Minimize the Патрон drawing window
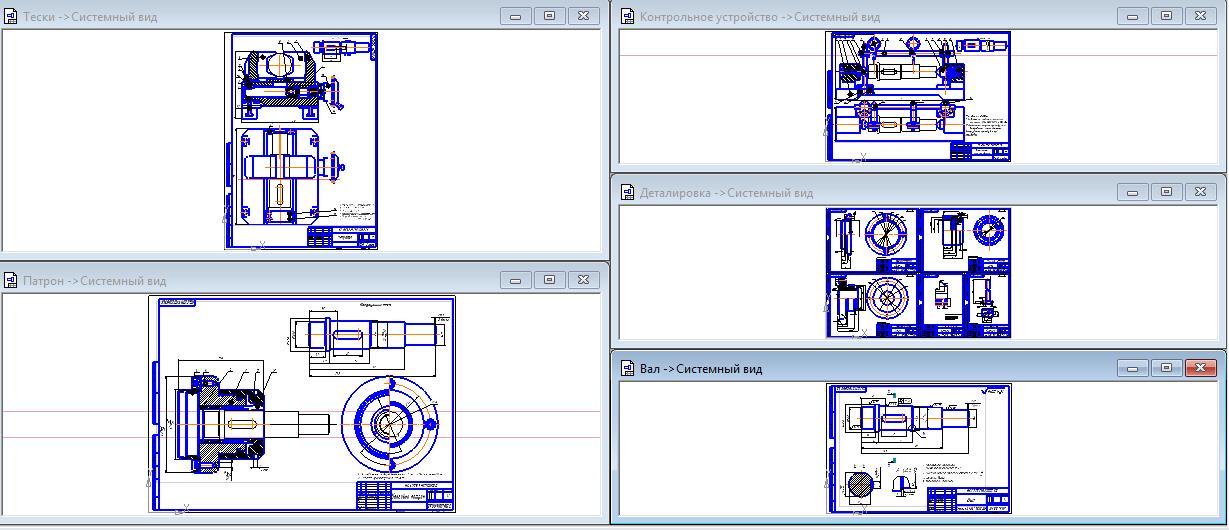Screen dimensions: 1229x530 [515, 280]
